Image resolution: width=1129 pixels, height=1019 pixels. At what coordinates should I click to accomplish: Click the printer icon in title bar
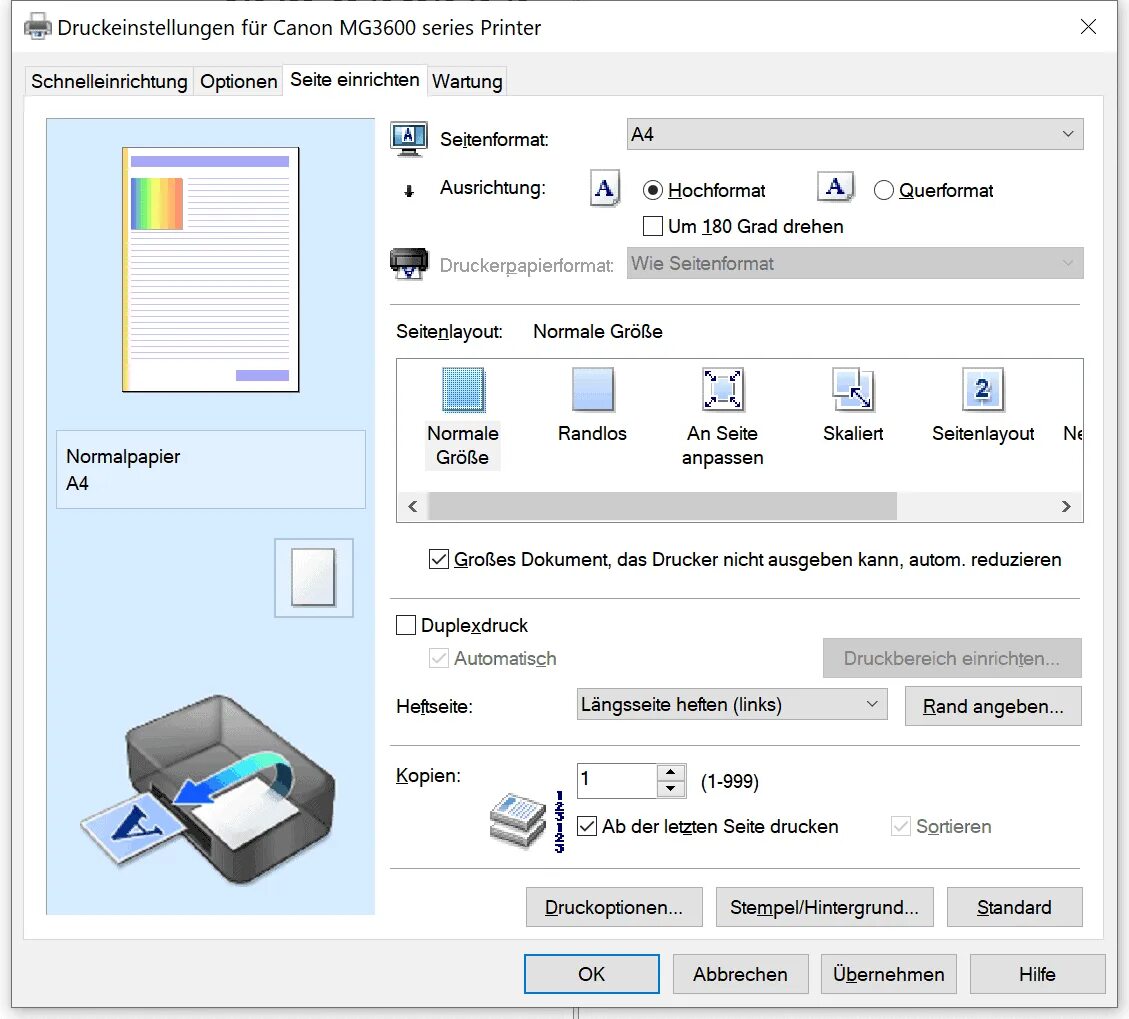pyautogui.click(x=38, y=27)
